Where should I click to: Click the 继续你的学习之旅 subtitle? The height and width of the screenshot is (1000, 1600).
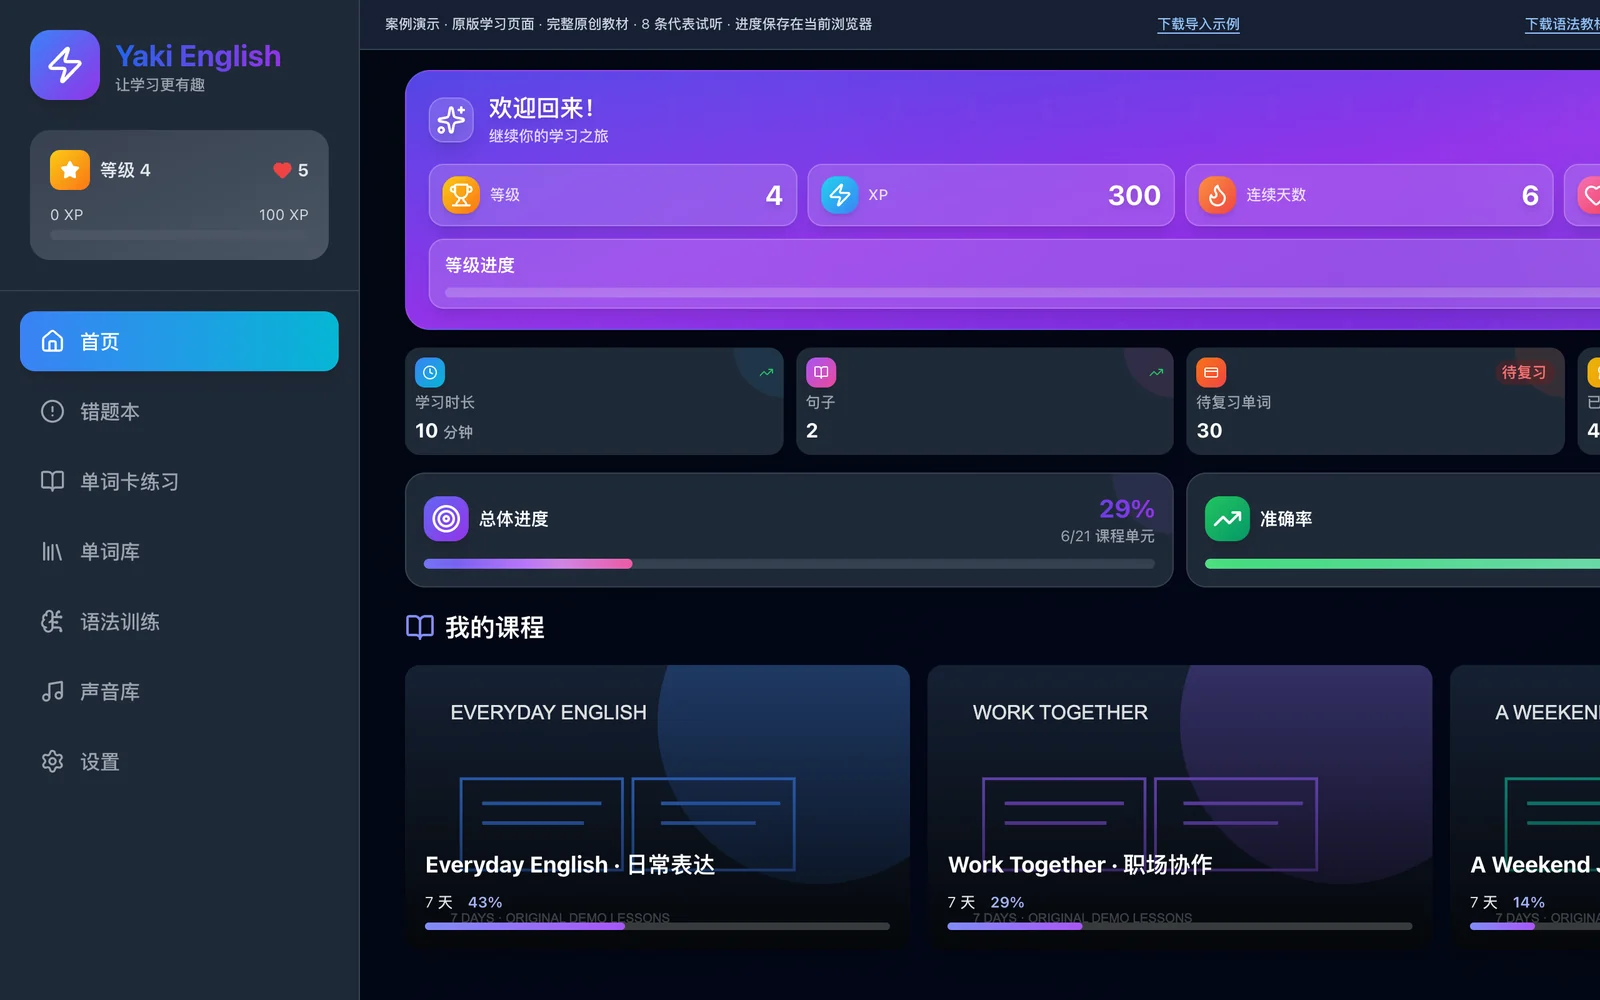click(548, 136)
